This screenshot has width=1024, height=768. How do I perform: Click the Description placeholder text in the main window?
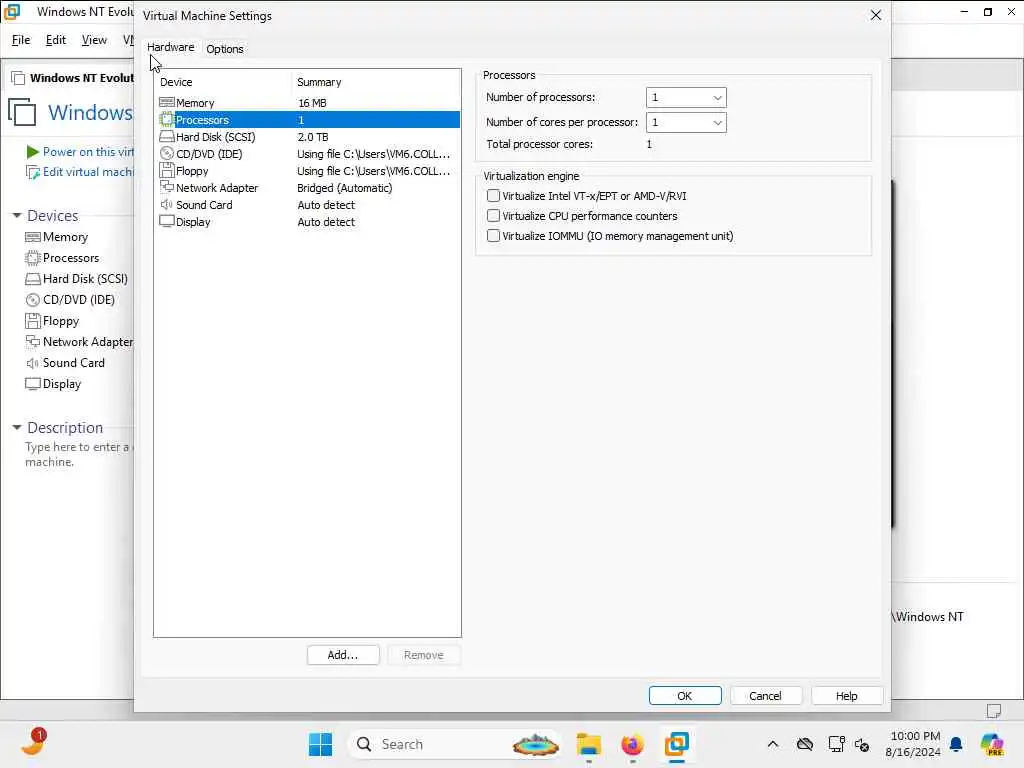coord(78,454)
